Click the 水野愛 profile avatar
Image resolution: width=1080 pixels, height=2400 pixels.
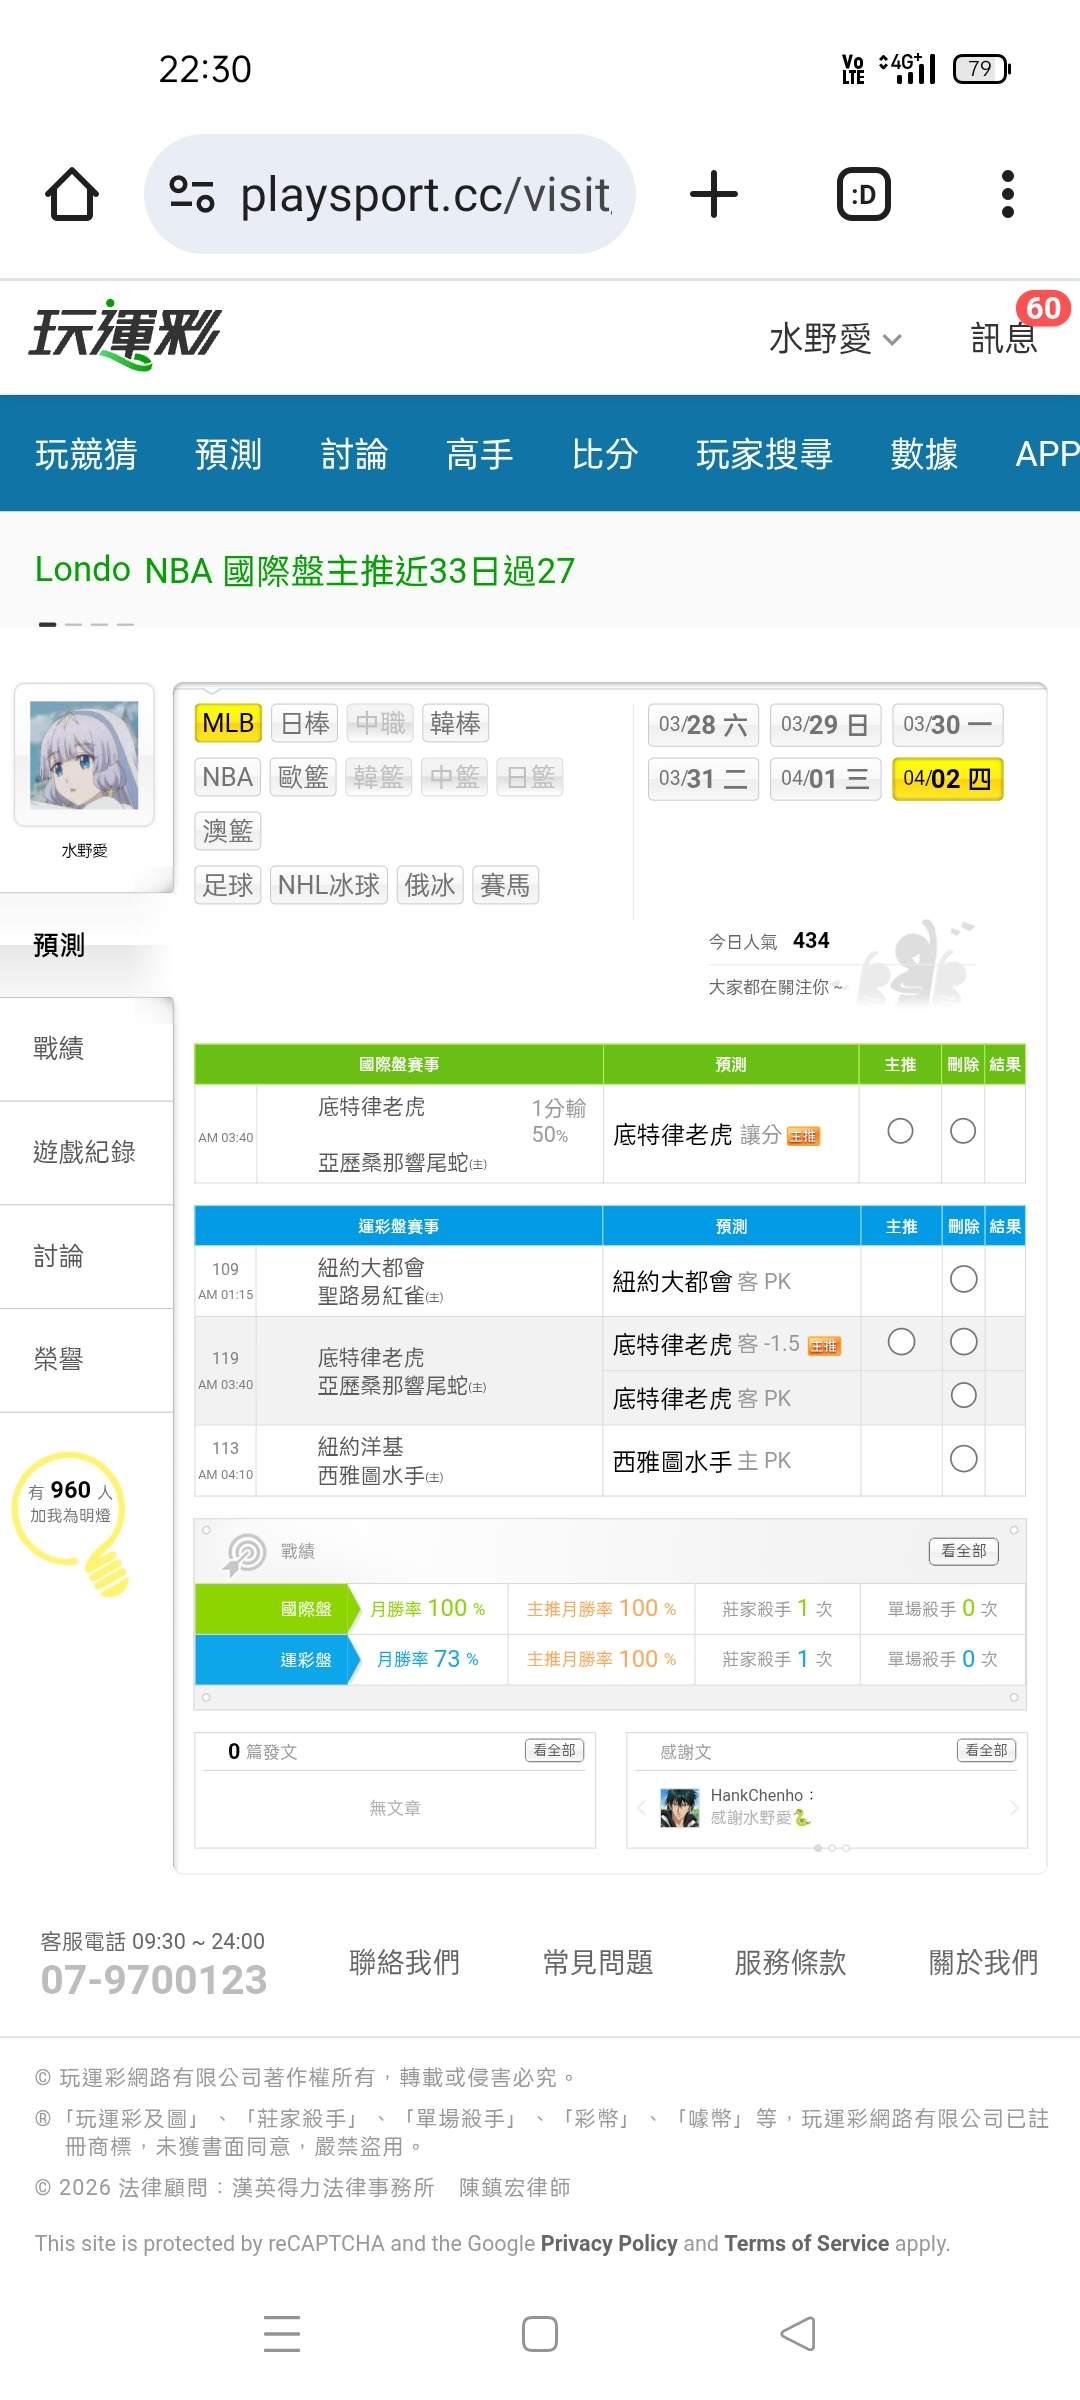[84, 755]
